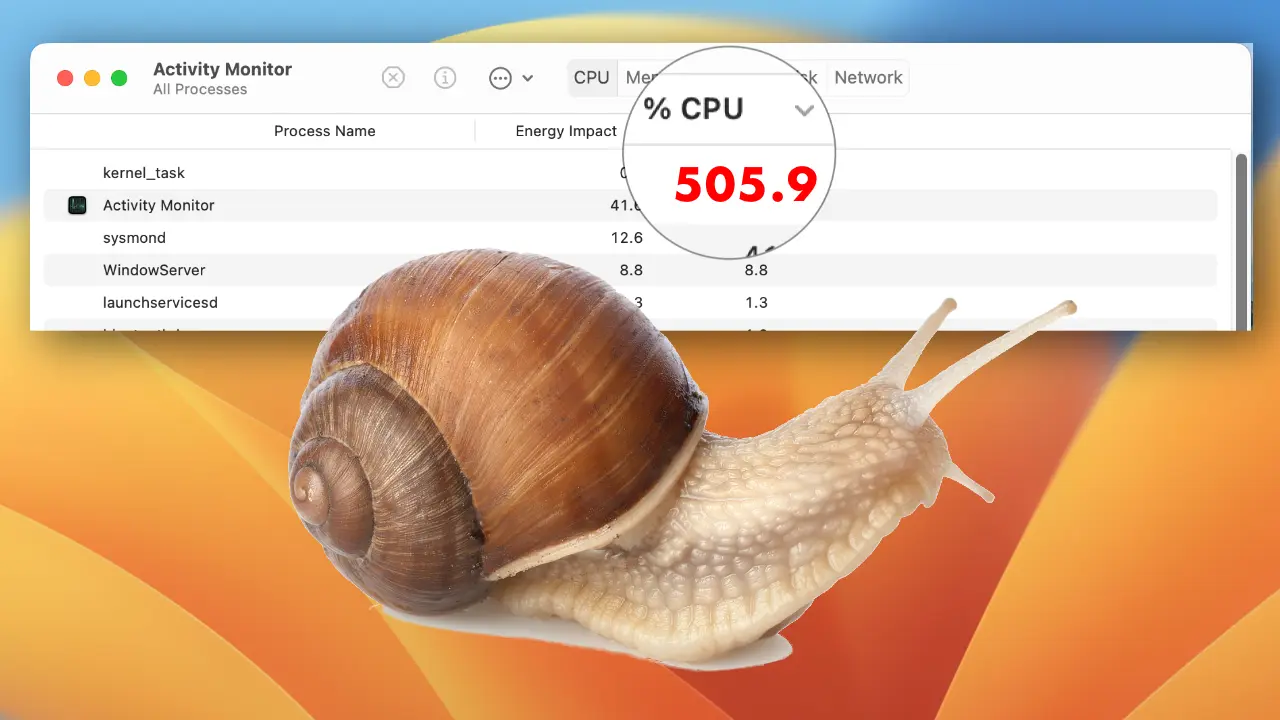Switch to the Network tab
Screen dimensions: 1280x720
click(x=868, y=78)
